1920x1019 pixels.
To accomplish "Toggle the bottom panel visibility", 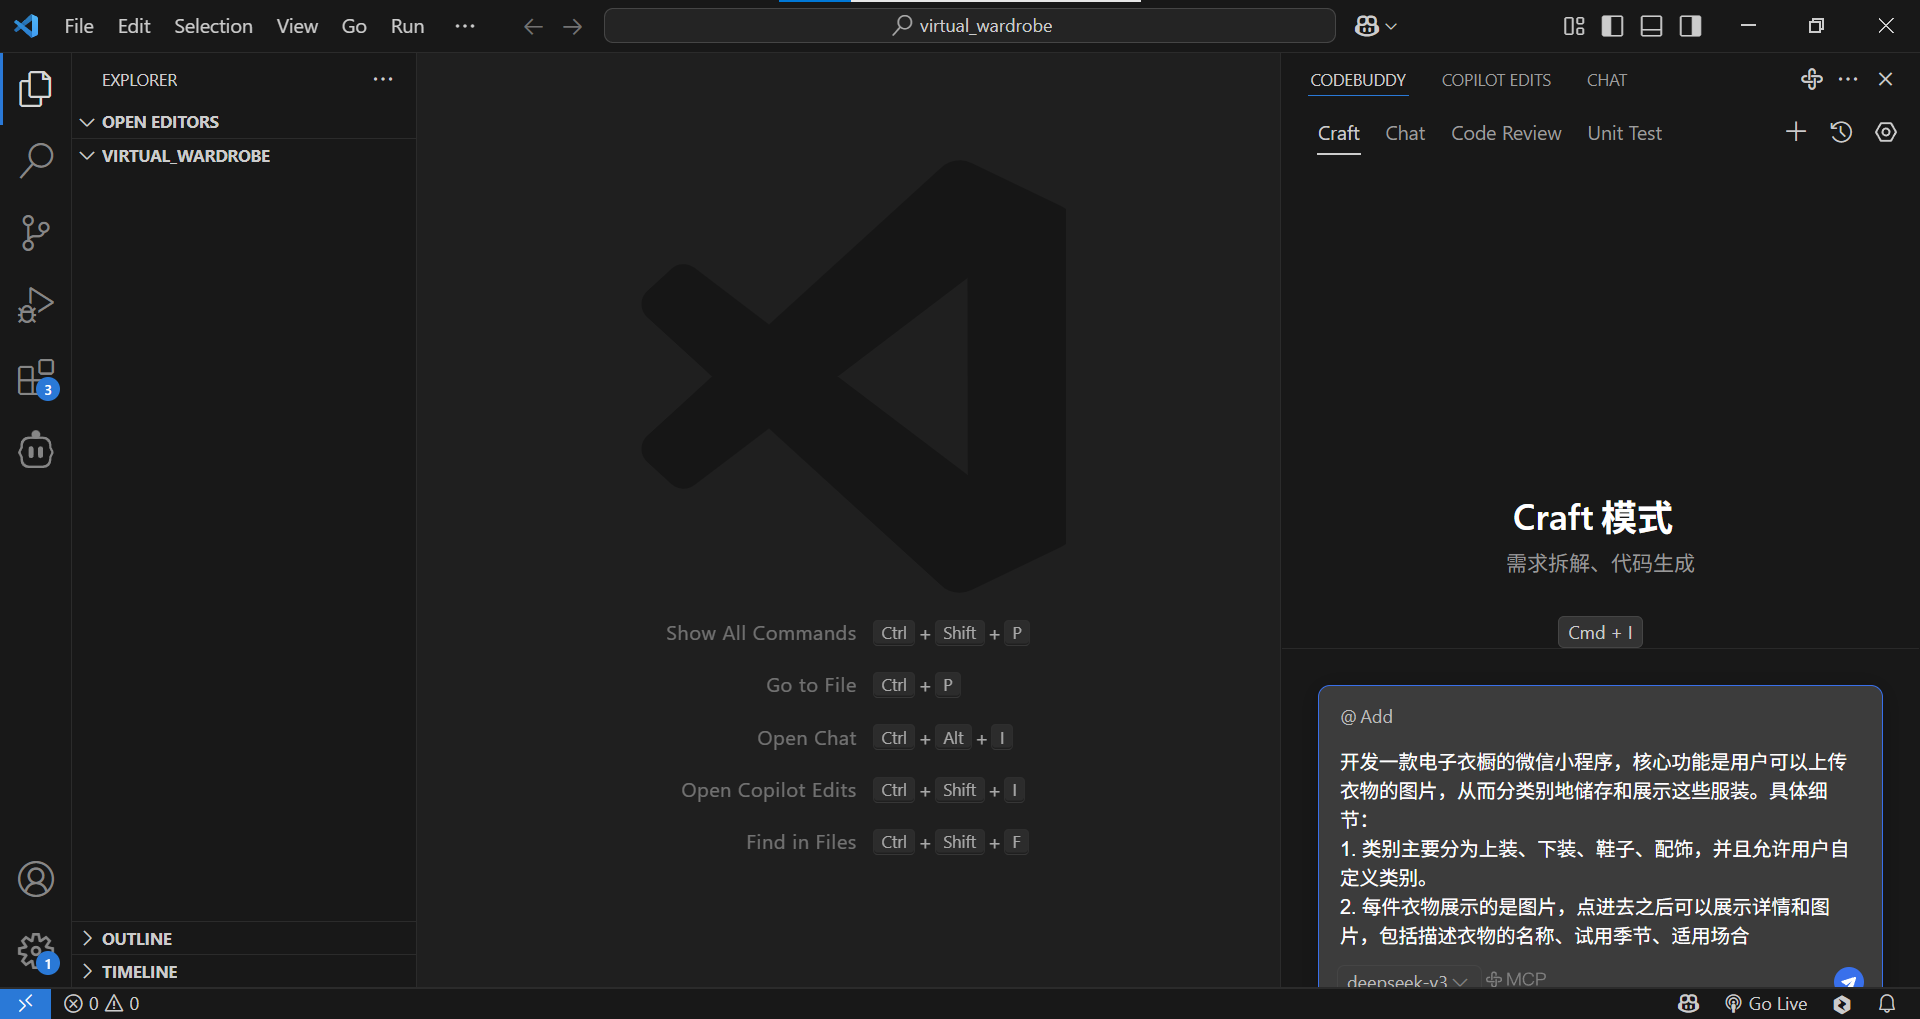I will tap(1651, 26).
